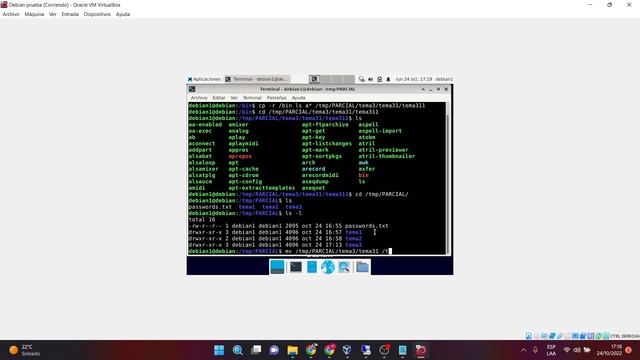Click Show Desktop icon in Xfce dock
The height and width of the screenshot is (360, 640).
point(277,267)
